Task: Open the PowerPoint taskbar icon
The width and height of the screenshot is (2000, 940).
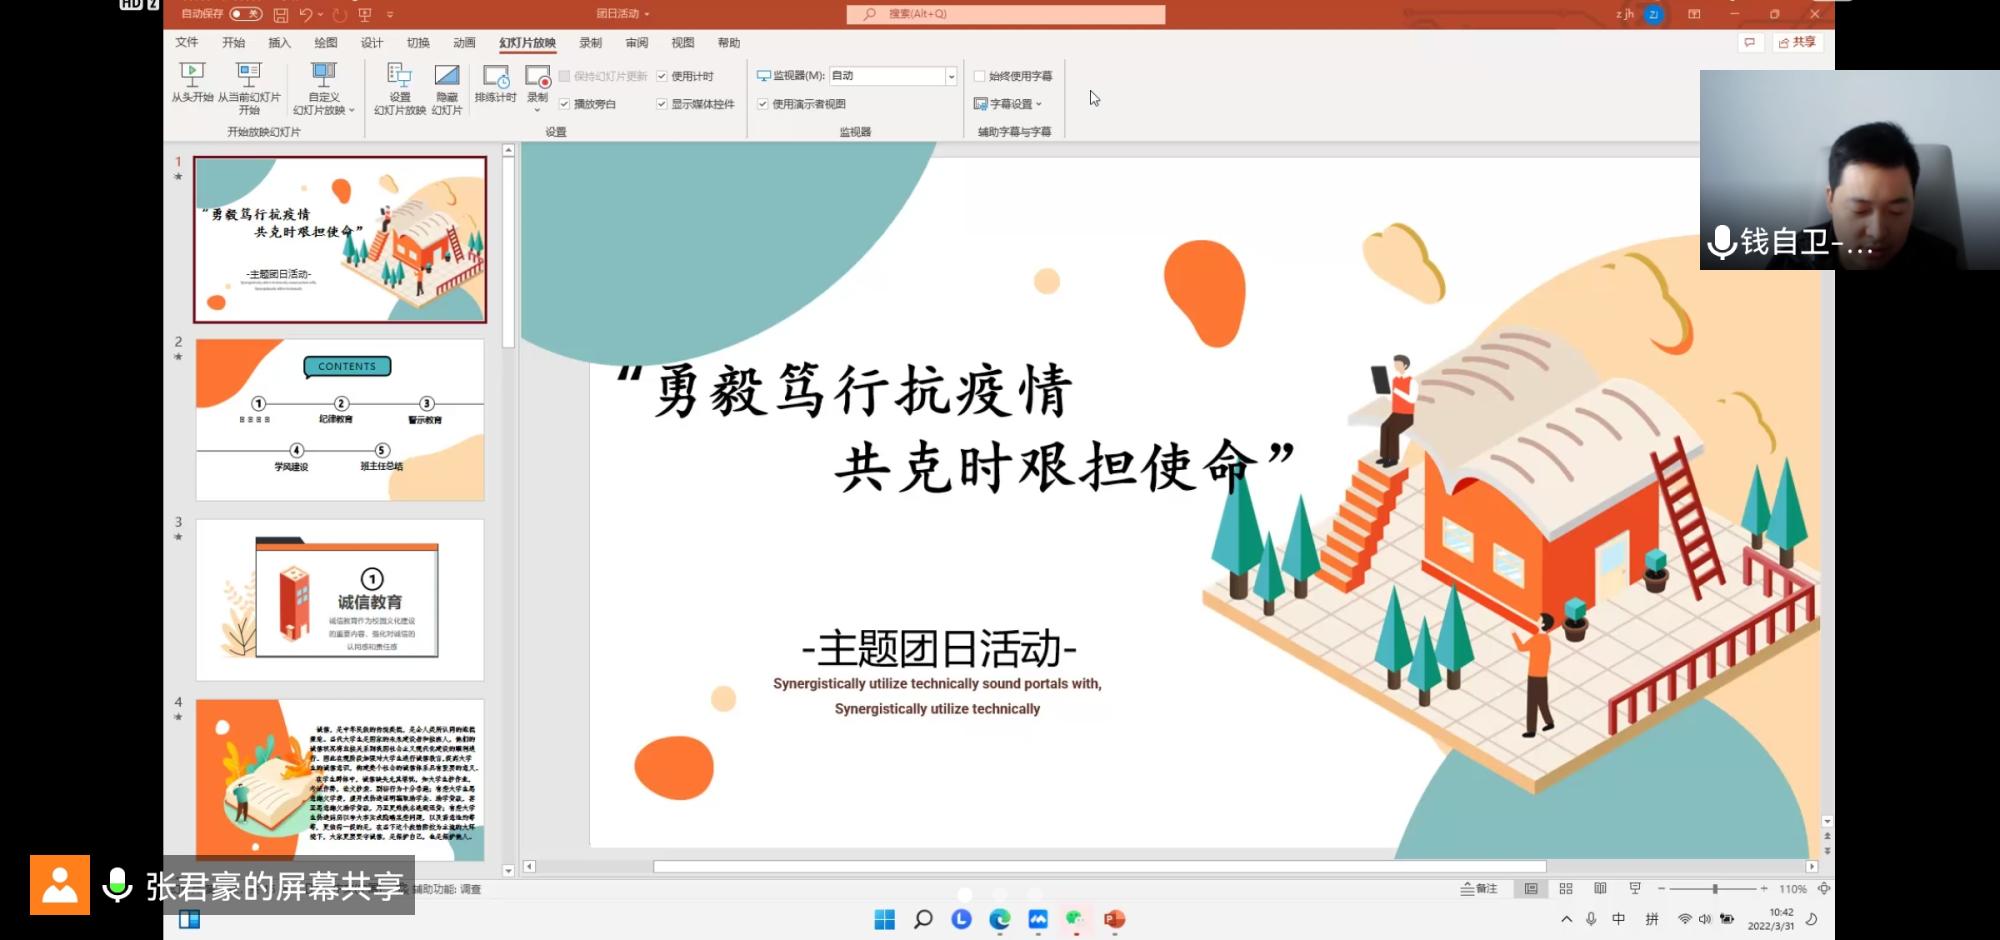Action: point(1114,919)
